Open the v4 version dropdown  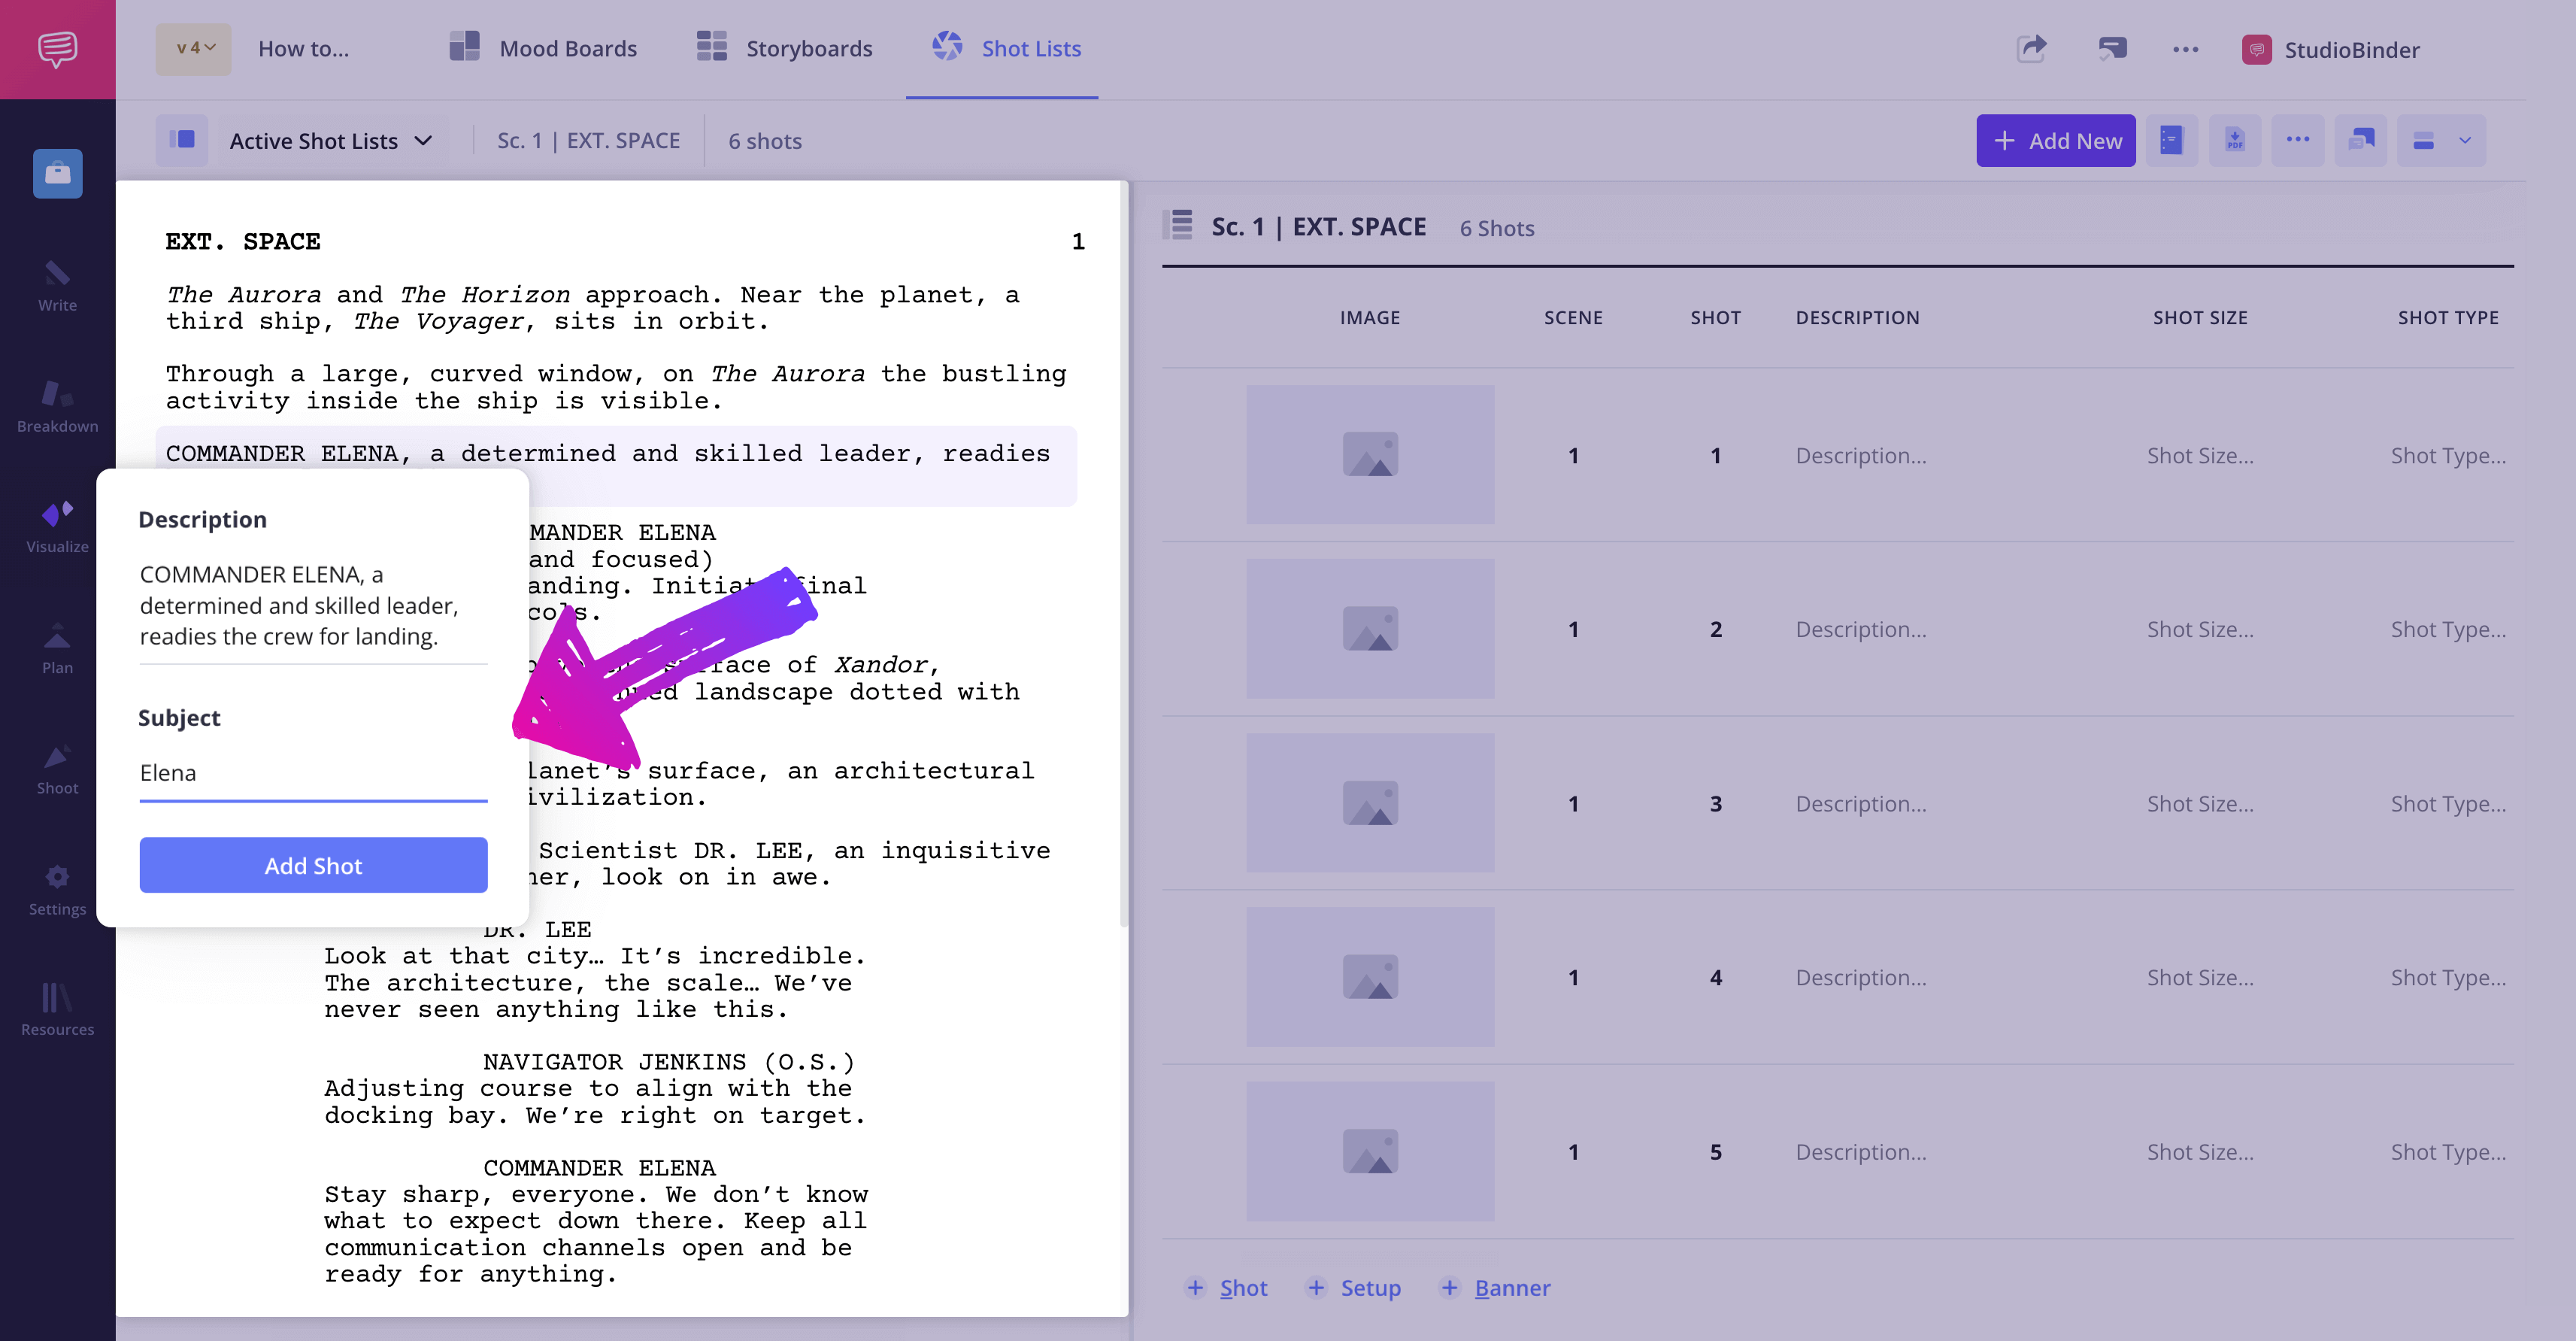pyautogui.click(x=194, y=48)
